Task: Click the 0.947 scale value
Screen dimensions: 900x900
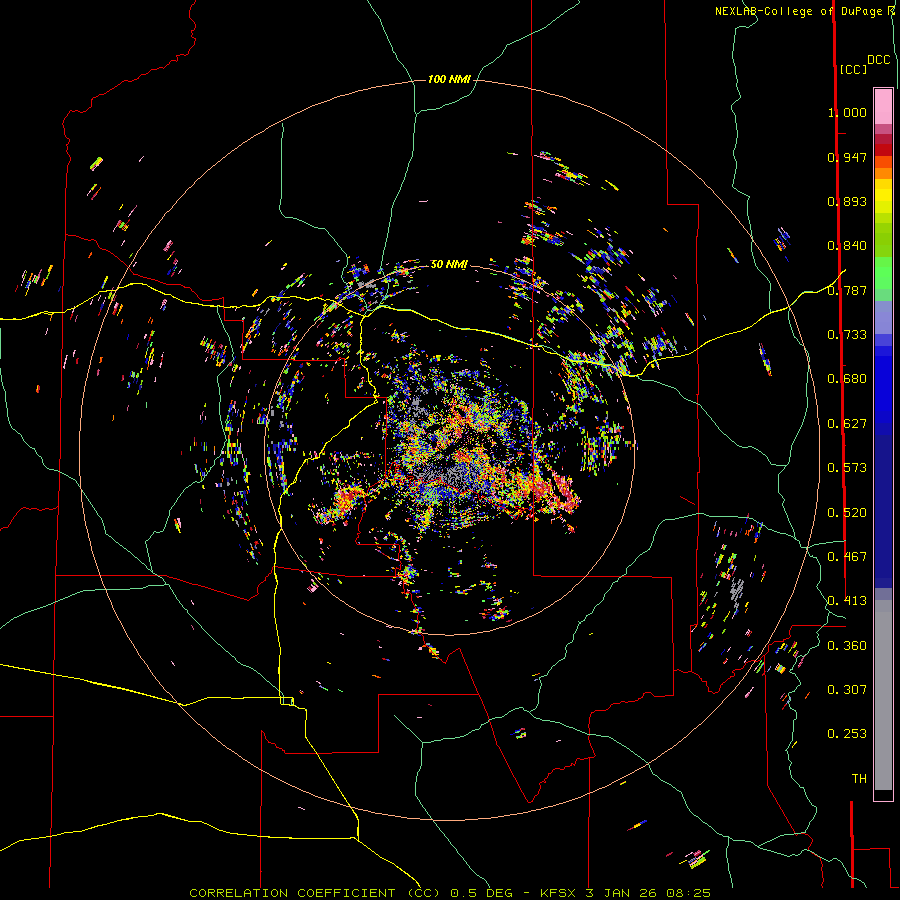Action: (x=847, y=157)
